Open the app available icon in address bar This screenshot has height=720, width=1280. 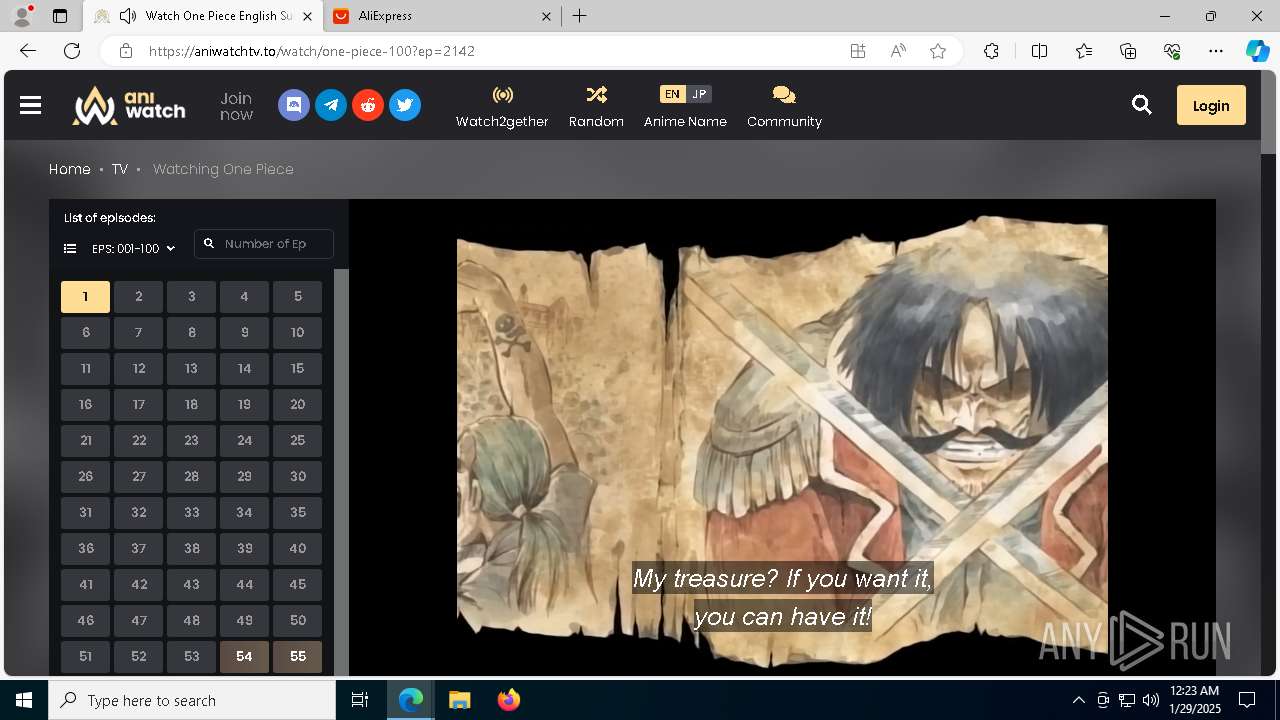(858, 51)
